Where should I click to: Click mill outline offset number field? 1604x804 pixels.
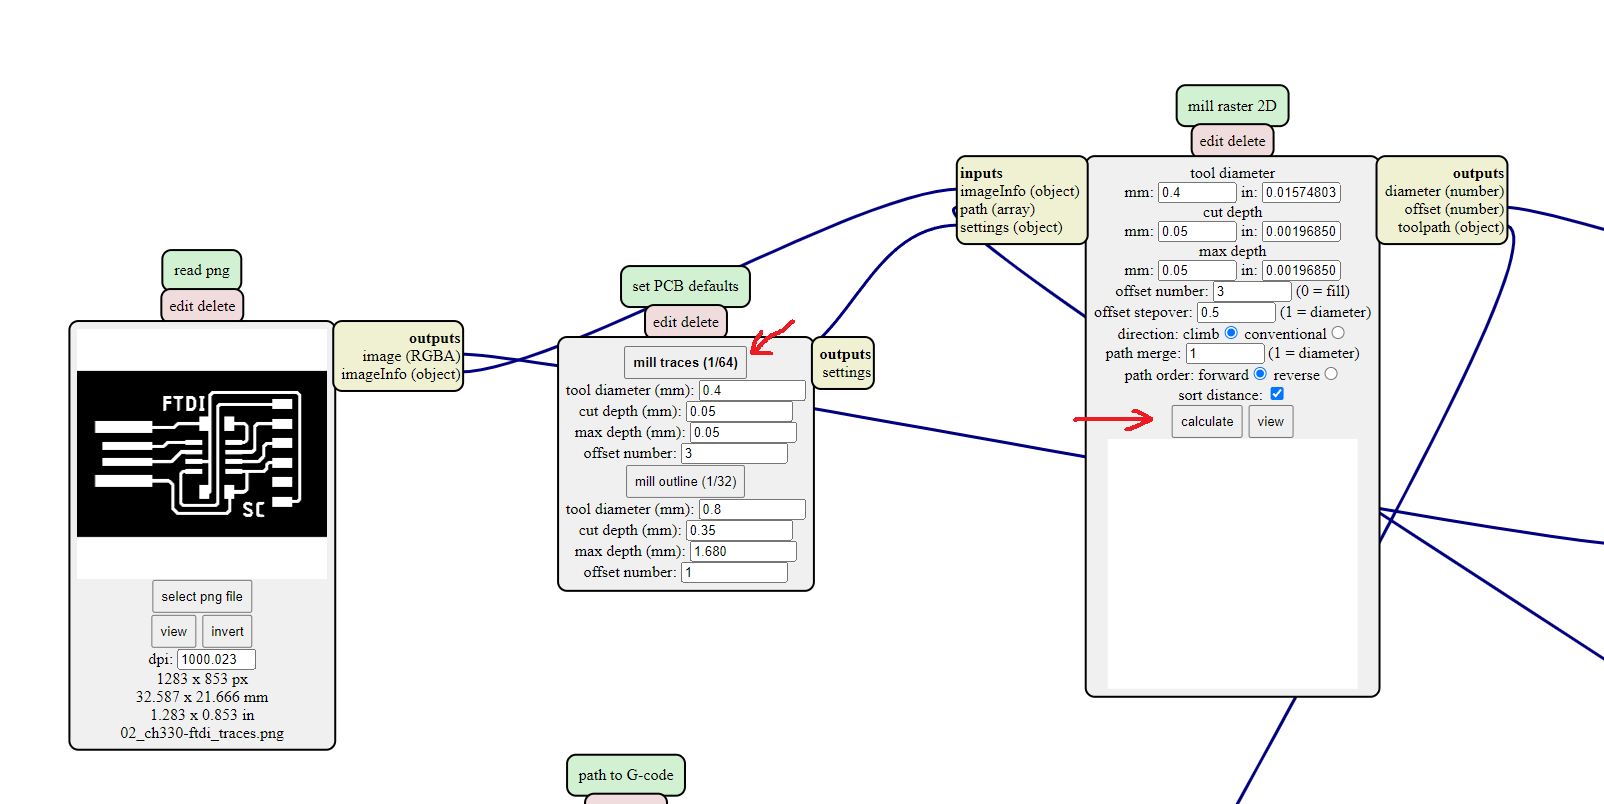[x=734, y=572]
